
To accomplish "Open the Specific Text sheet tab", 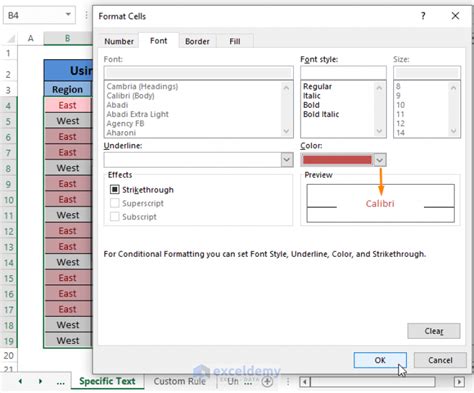I will pos(107,381).
